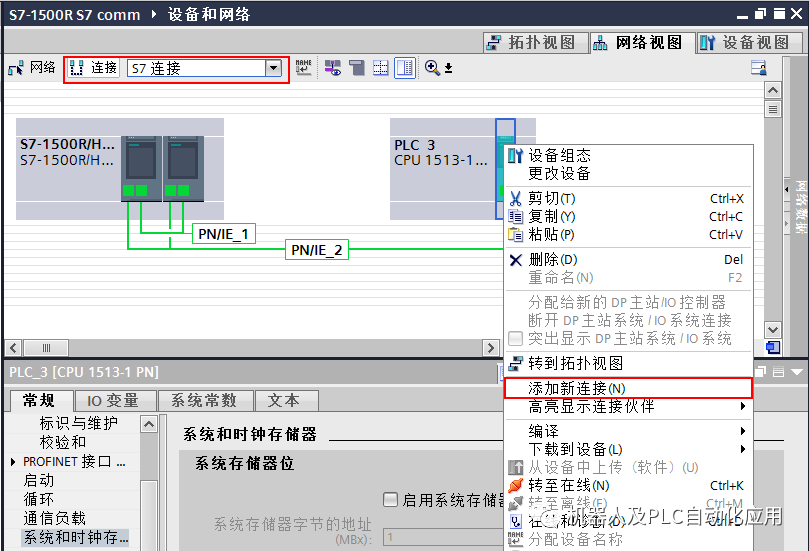Click the zoom magnifier icon
Viewport: 809px width, 551px height.
432,68
